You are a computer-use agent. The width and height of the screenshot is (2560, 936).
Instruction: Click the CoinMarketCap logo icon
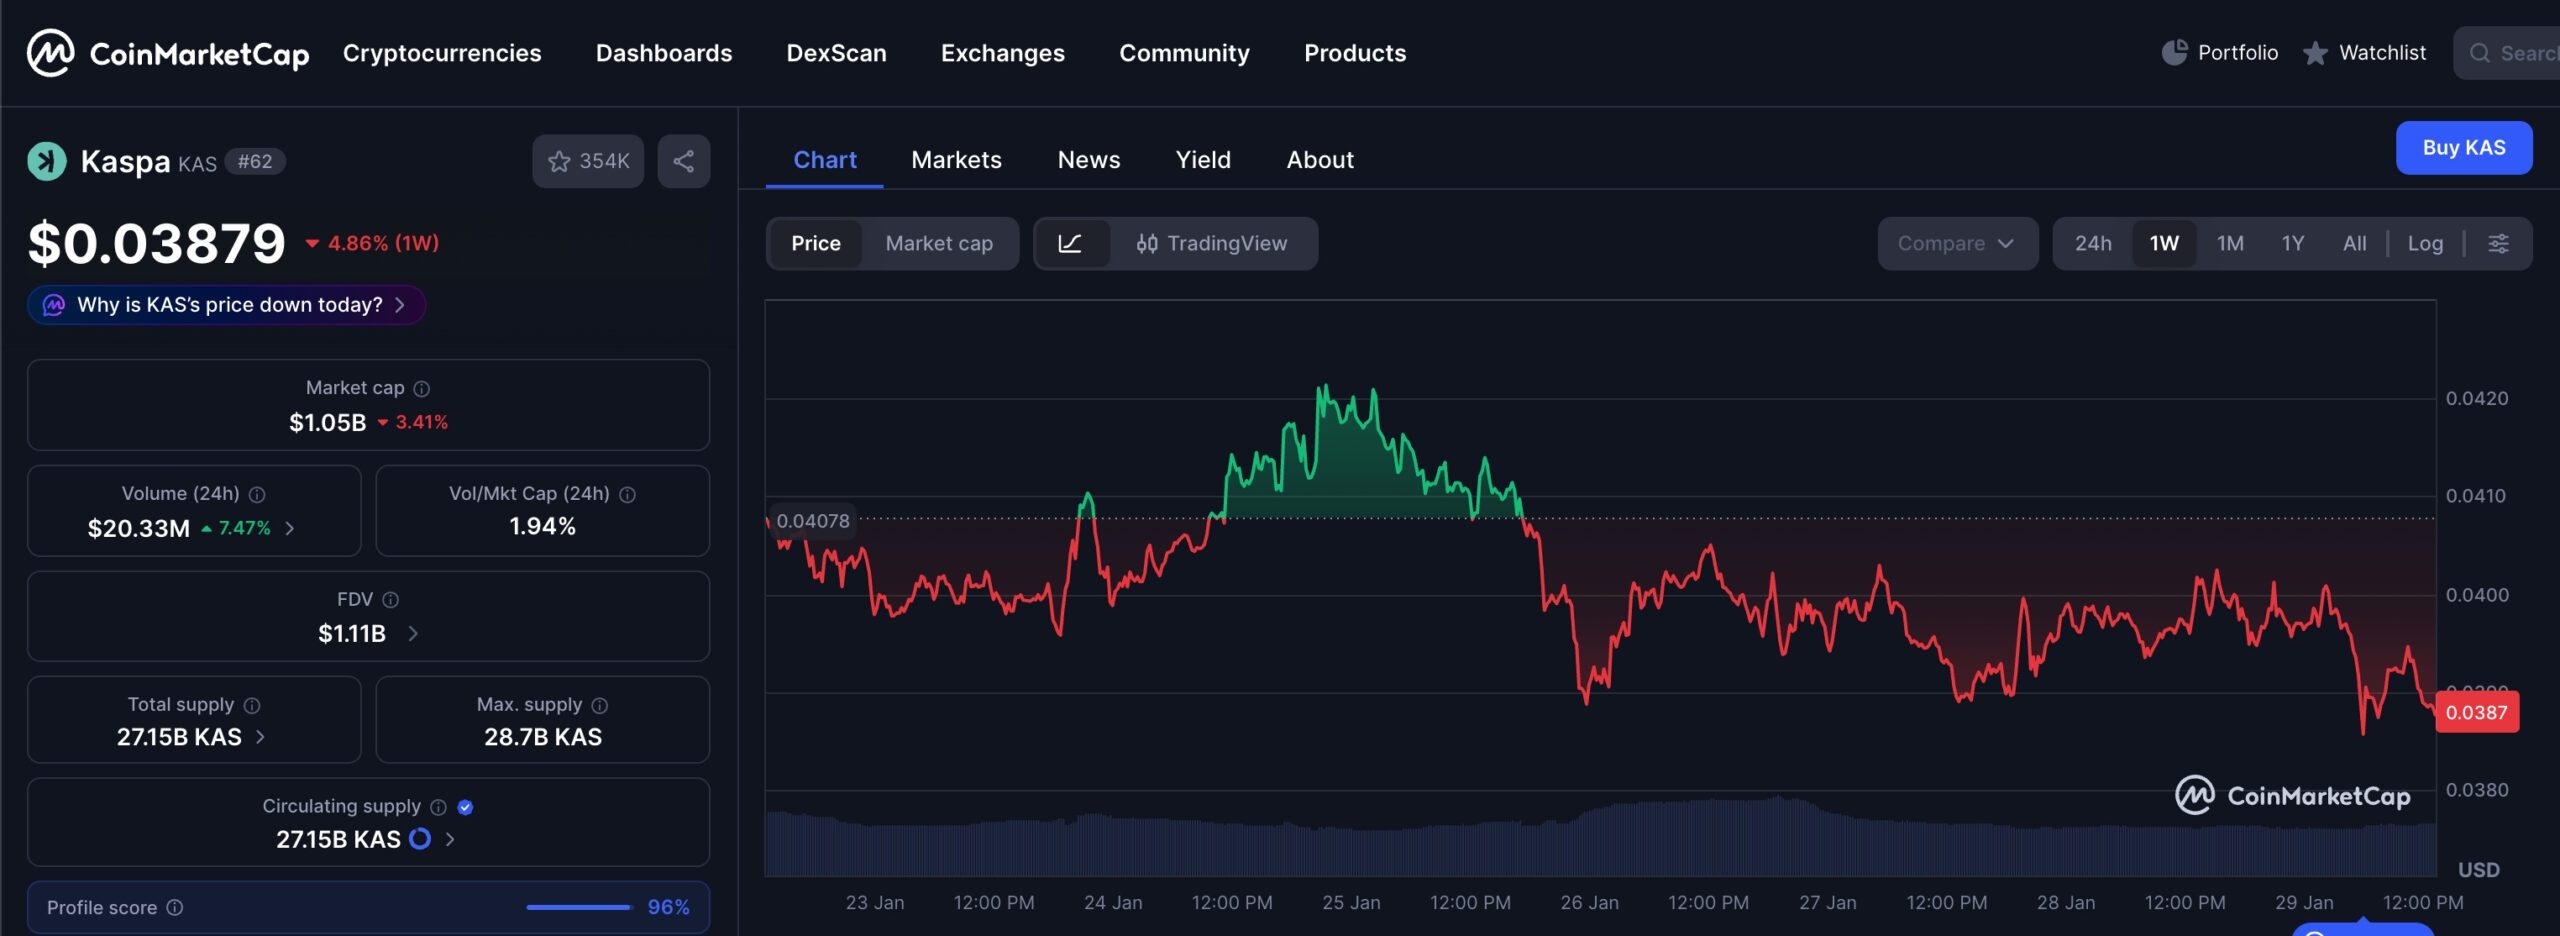coord(50,53)
